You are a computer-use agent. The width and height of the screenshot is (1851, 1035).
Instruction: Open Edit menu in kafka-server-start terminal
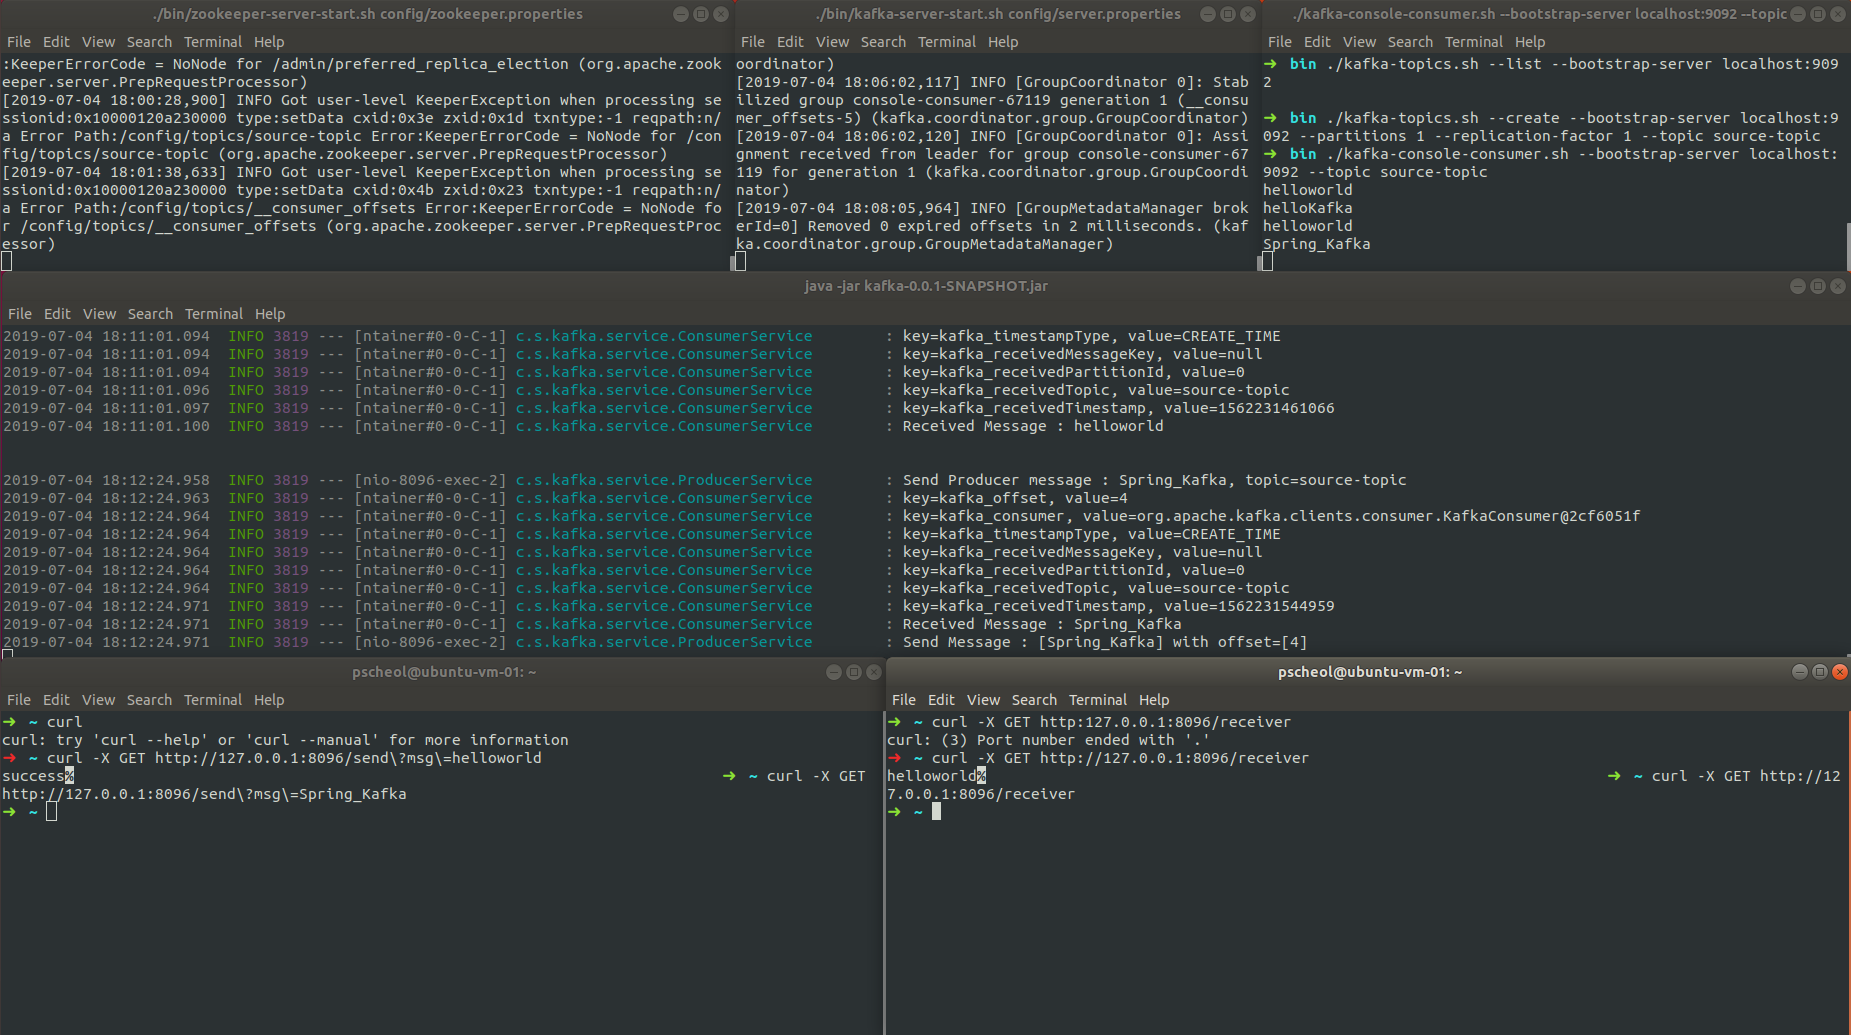(x=790, y=42)
